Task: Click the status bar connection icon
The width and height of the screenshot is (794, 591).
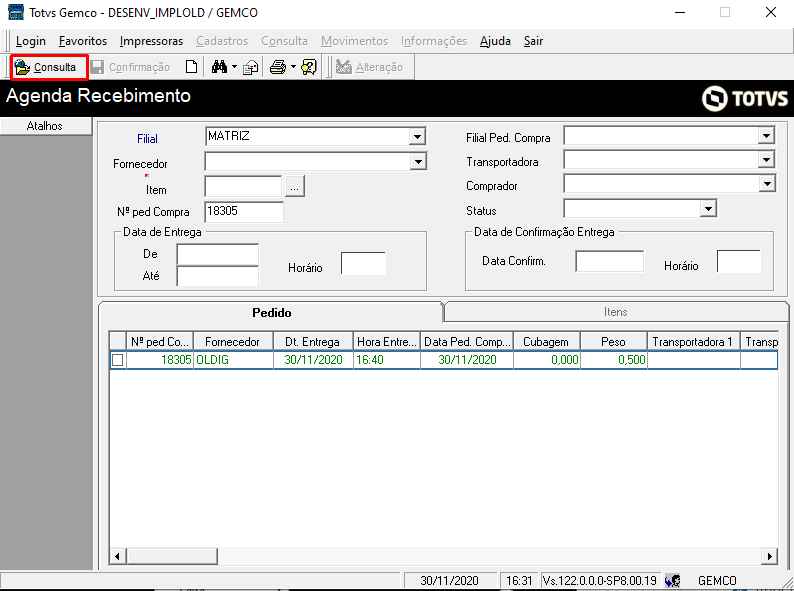Action: tap(673, 580)
